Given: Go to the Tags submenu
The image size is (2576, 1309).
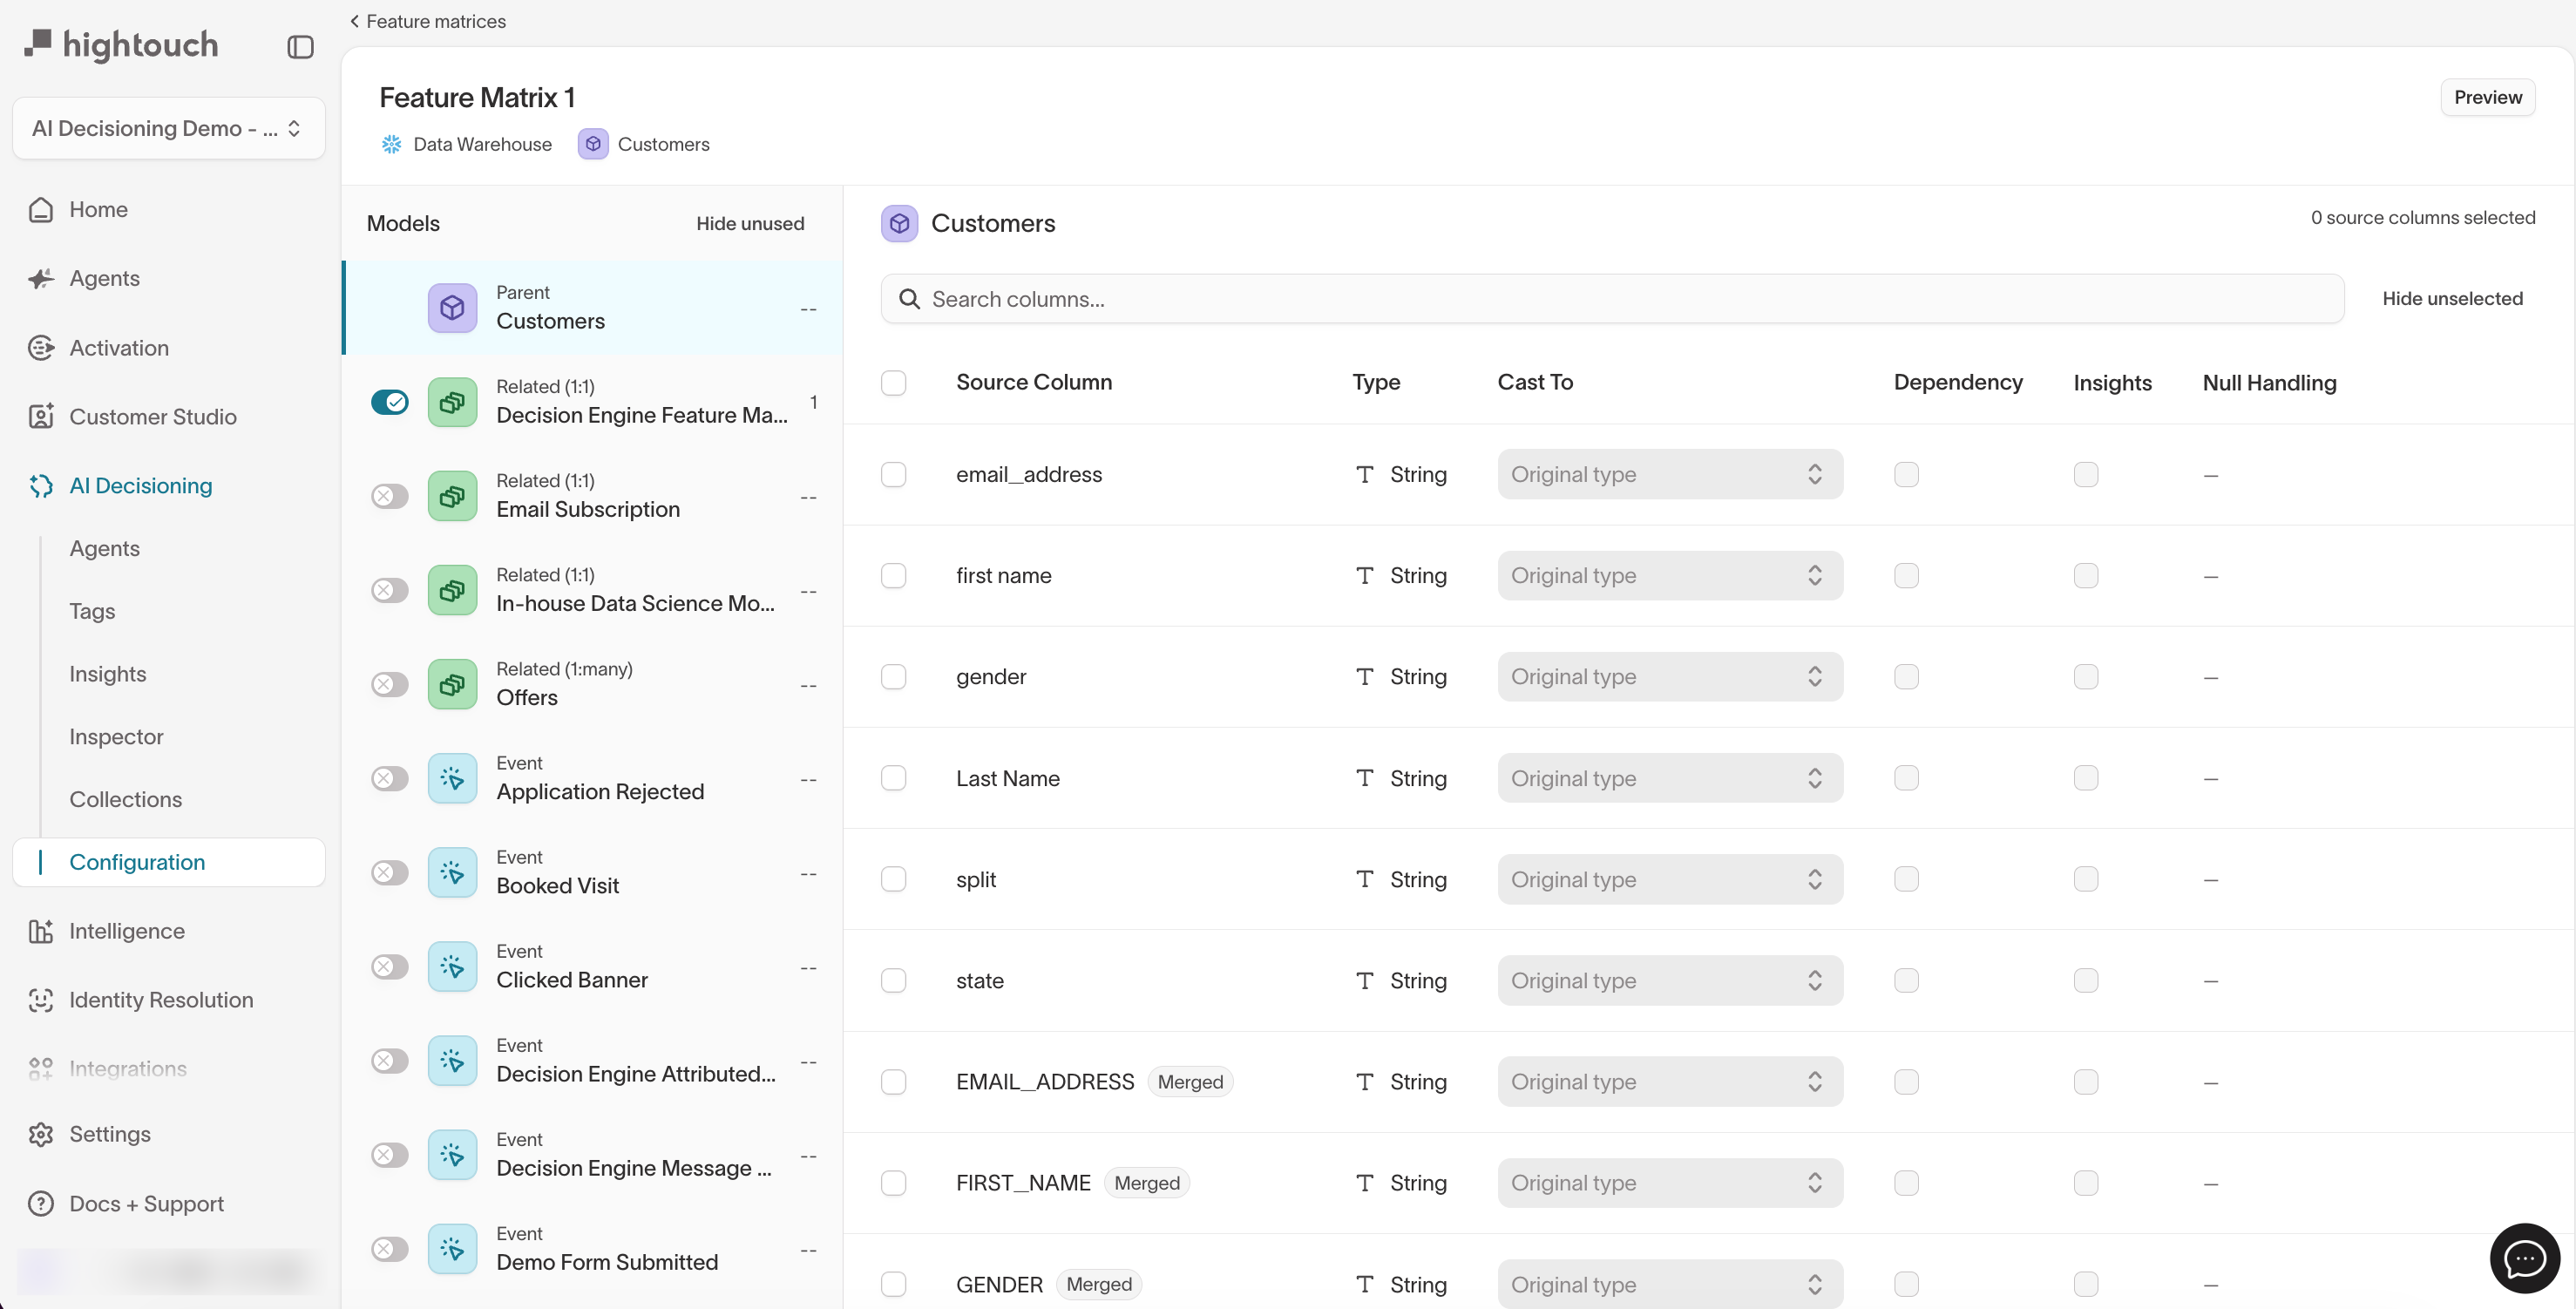Looking at the screenshot, I should tap(92, 610).
